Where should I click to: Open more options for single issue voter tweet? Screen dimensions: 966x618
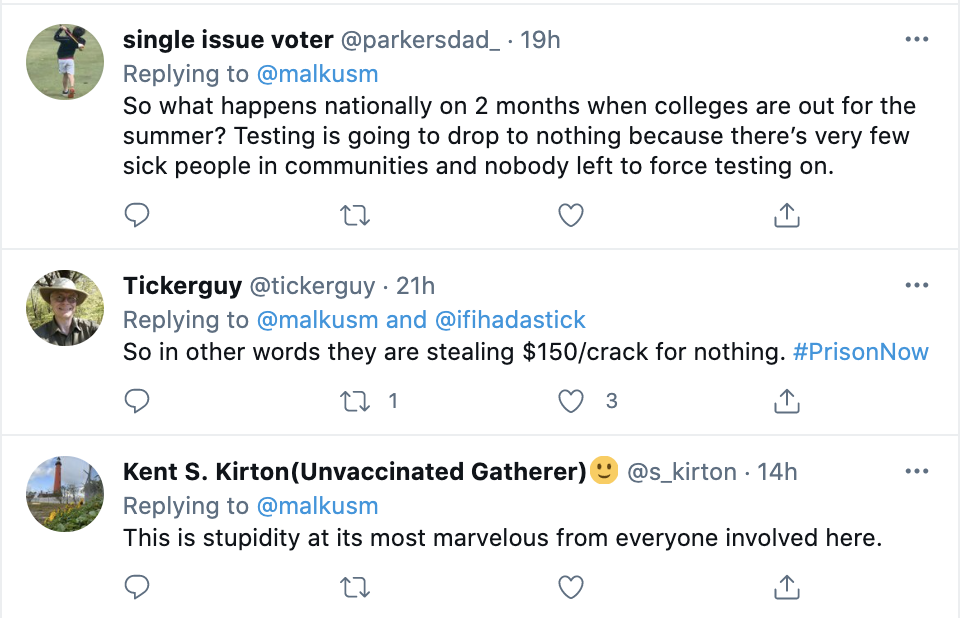pyautogui.click(x=916, y=40)
